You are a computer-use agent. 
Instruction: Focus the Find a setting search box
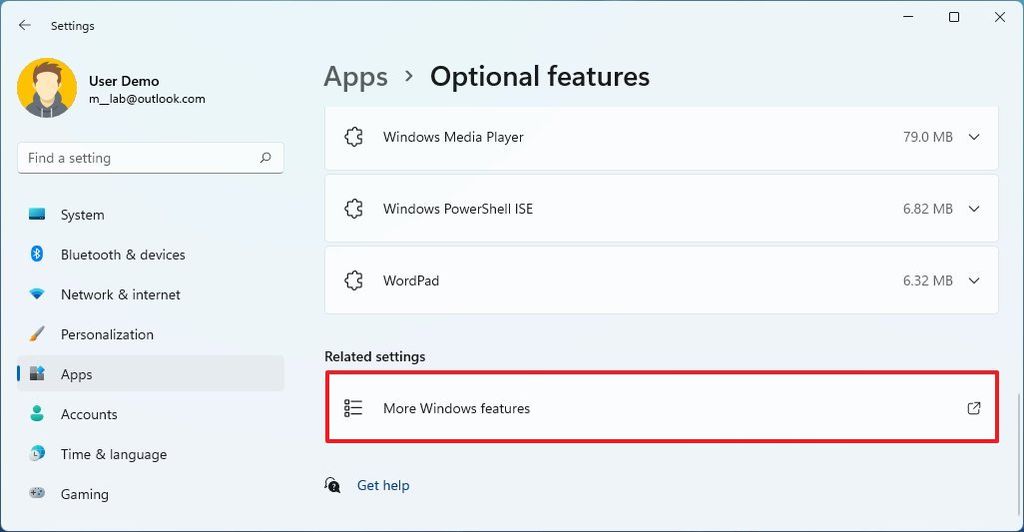(x=150, y=158)
